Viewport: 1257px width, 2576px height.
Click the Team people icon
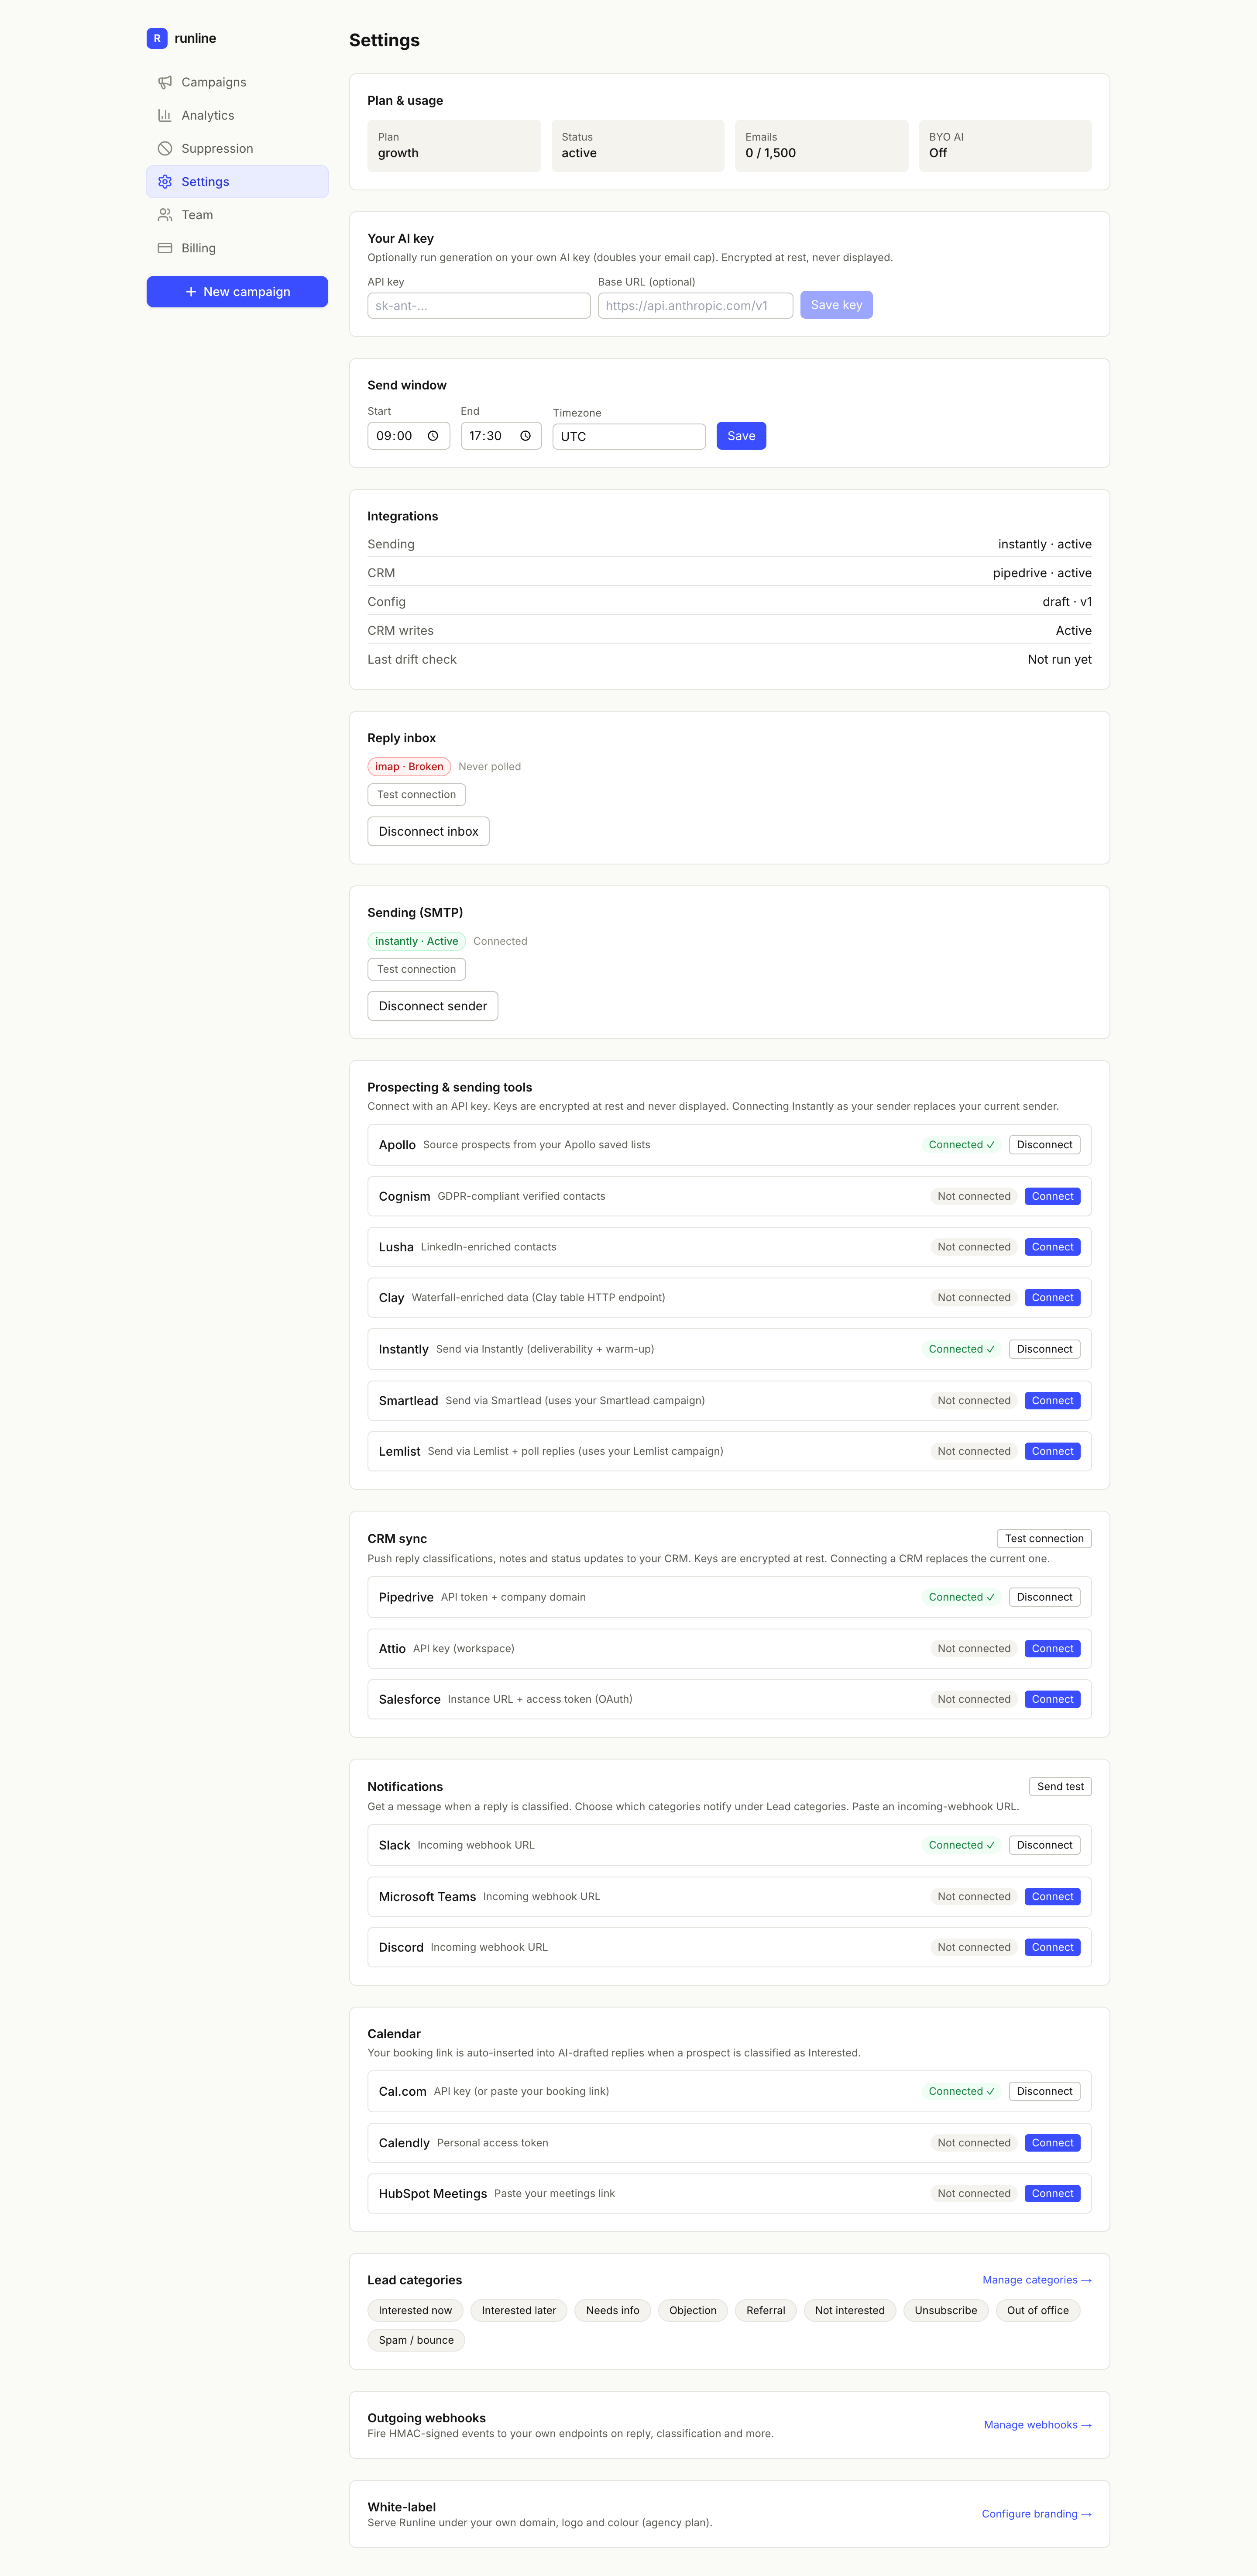(x=165, y=215)
